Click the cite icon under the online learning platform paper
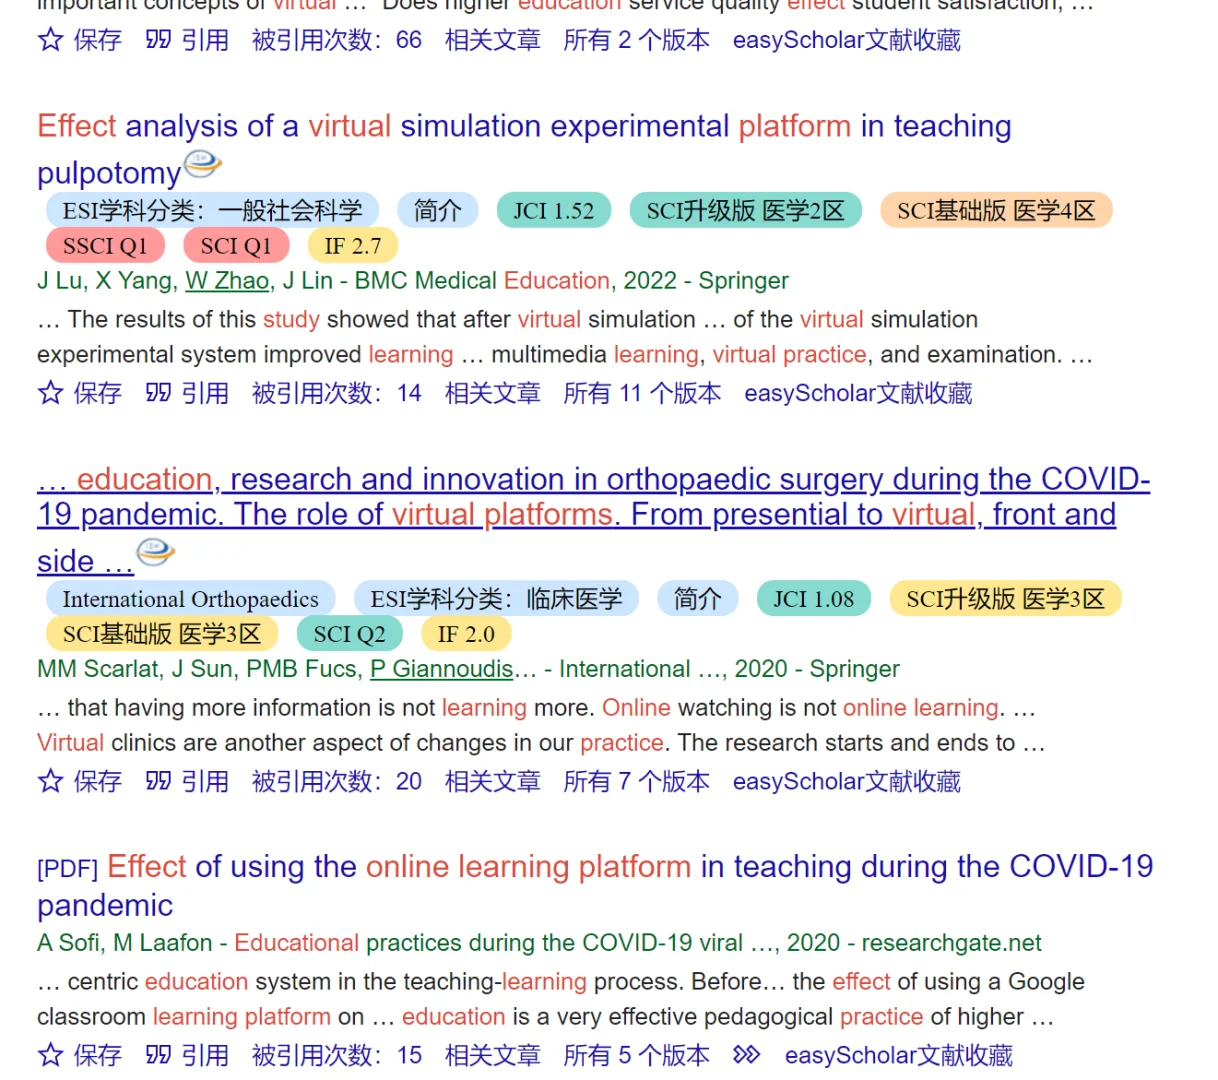The image size is (1218, 1080). point(158,1055)
